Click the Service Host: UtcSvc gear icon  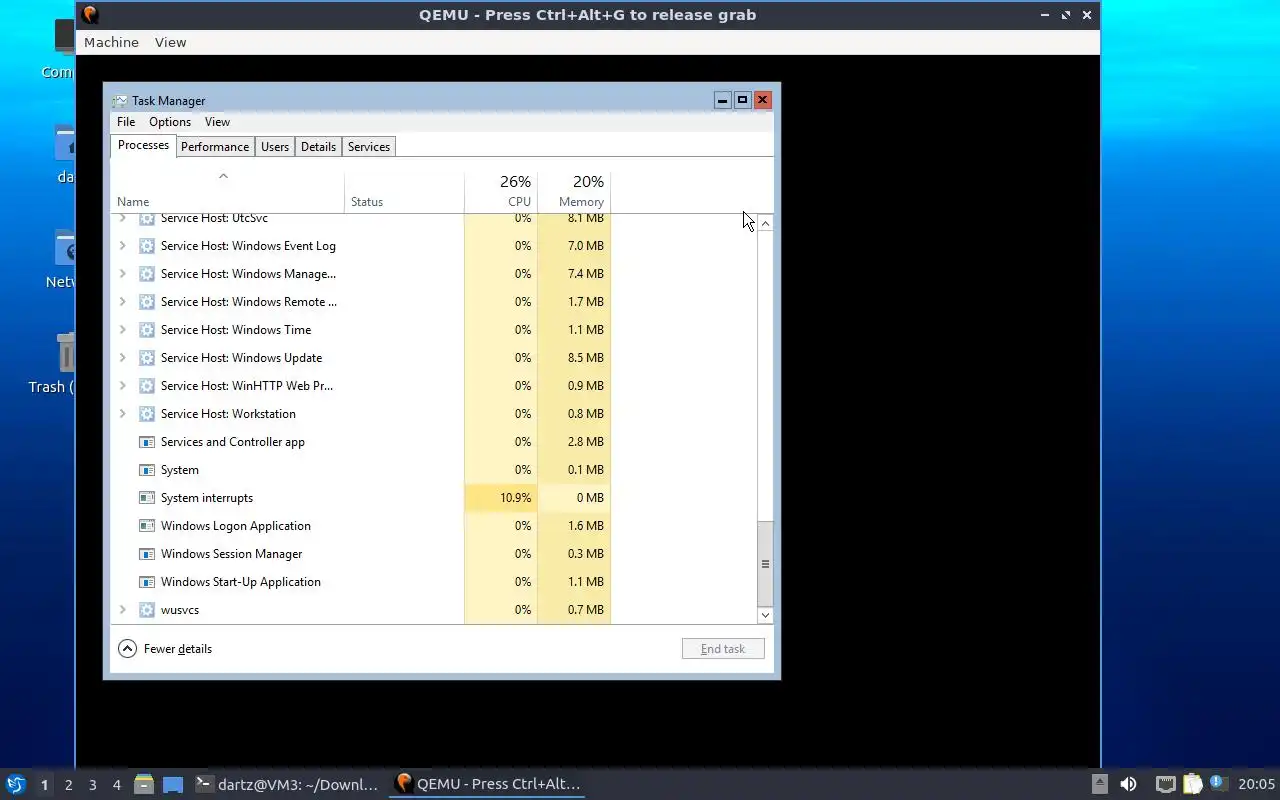(147, 218)
